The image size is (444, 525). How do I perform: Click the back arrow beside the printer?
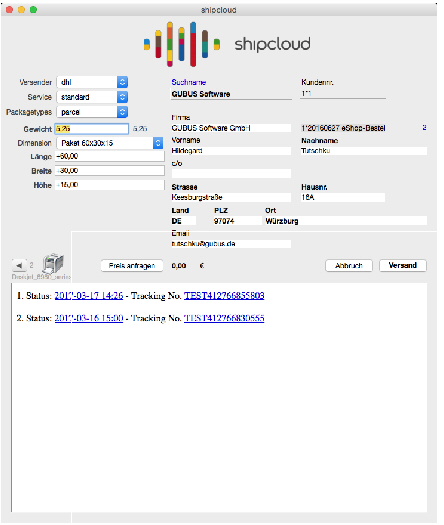coord(19,266)
